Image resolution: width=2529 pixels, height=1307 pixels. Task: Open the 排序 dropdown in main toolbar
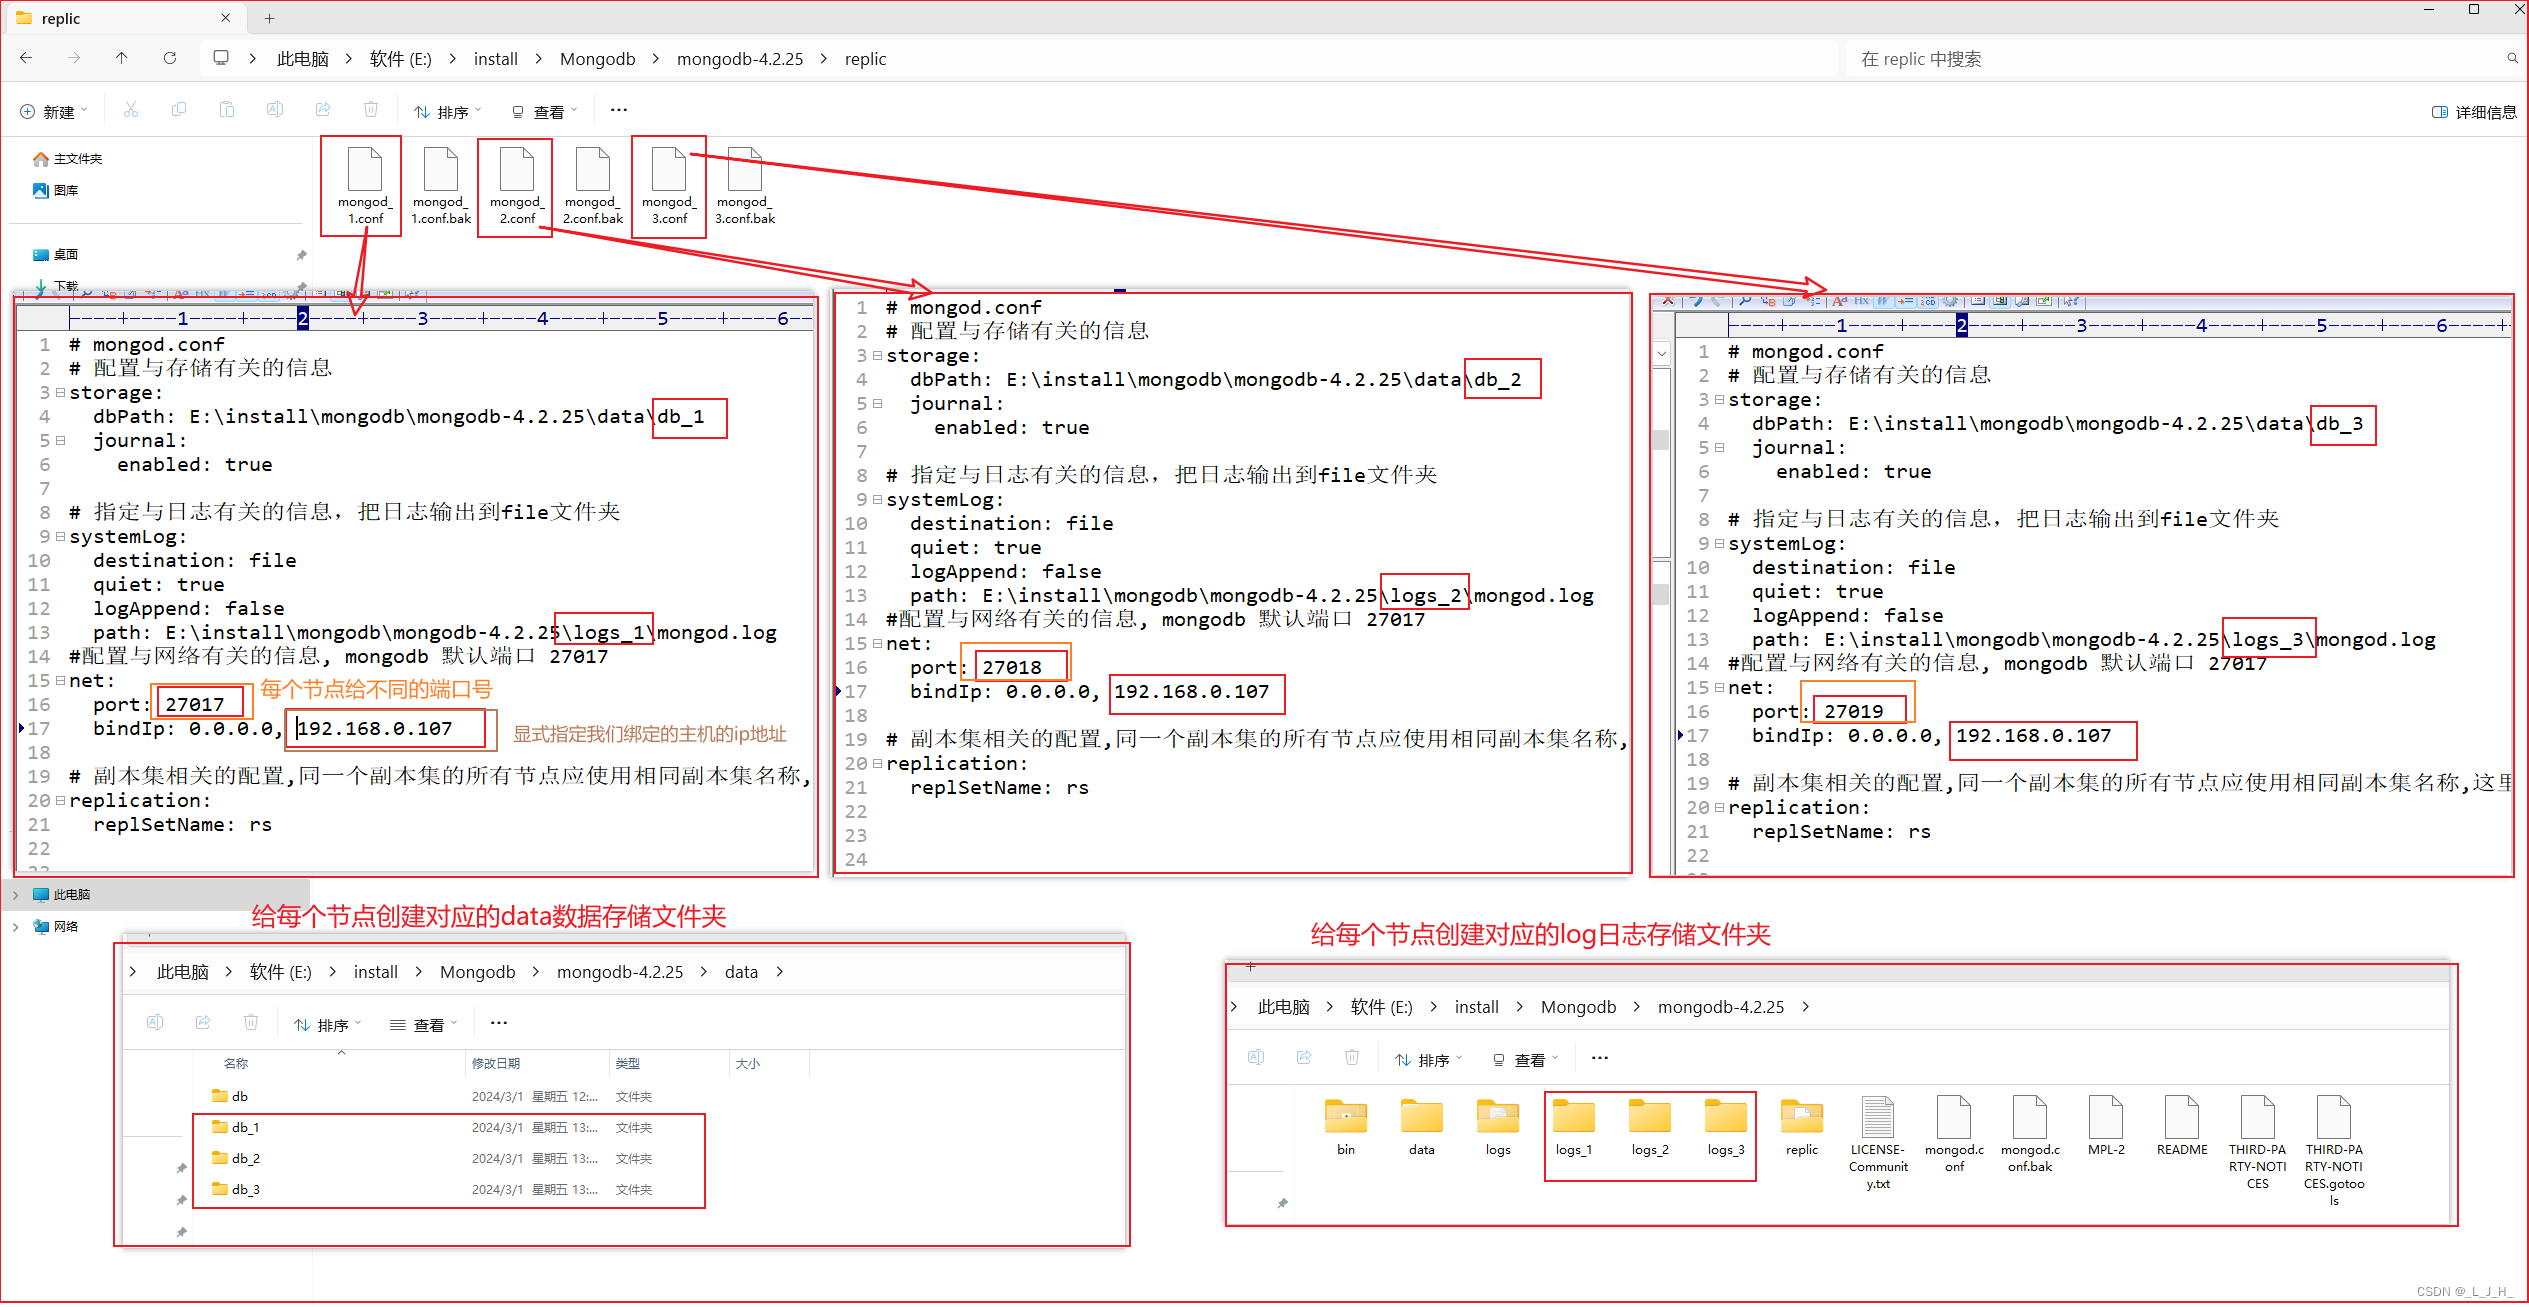pyautogui.click(x=448, y=111)
